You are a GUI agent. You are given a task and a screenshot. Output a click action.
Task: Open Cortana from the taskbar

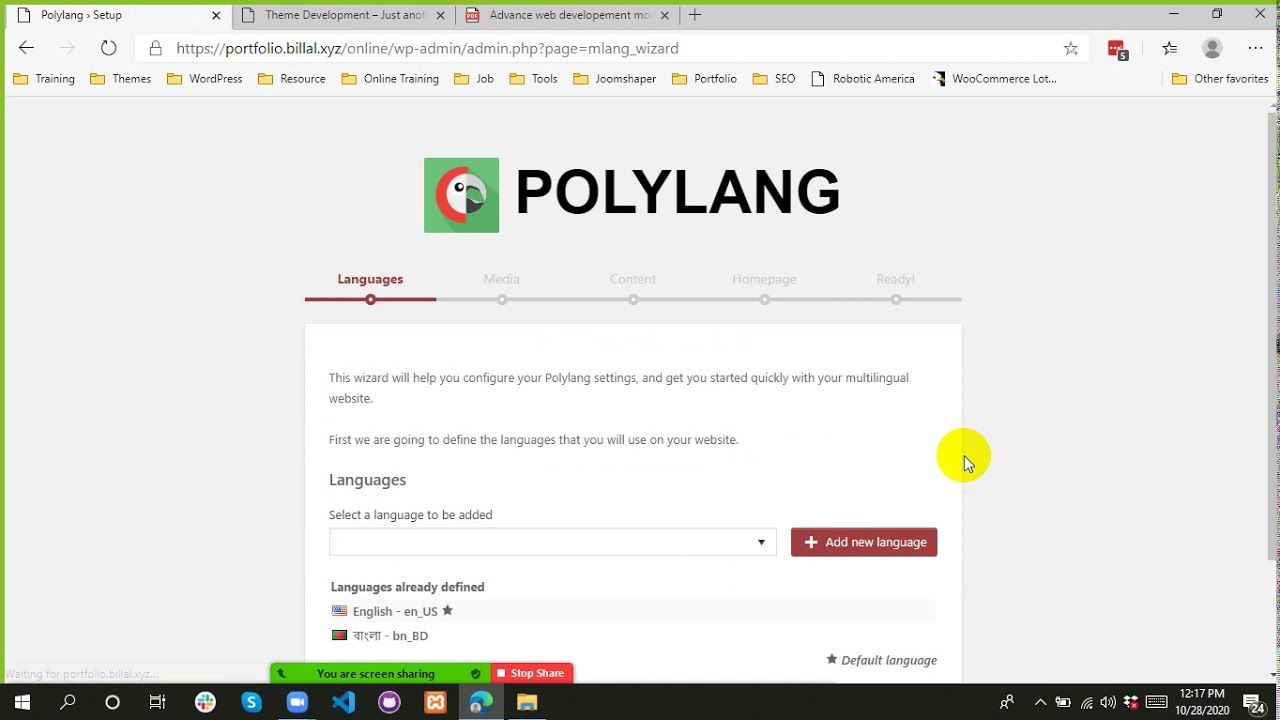[x=112, y=702]
